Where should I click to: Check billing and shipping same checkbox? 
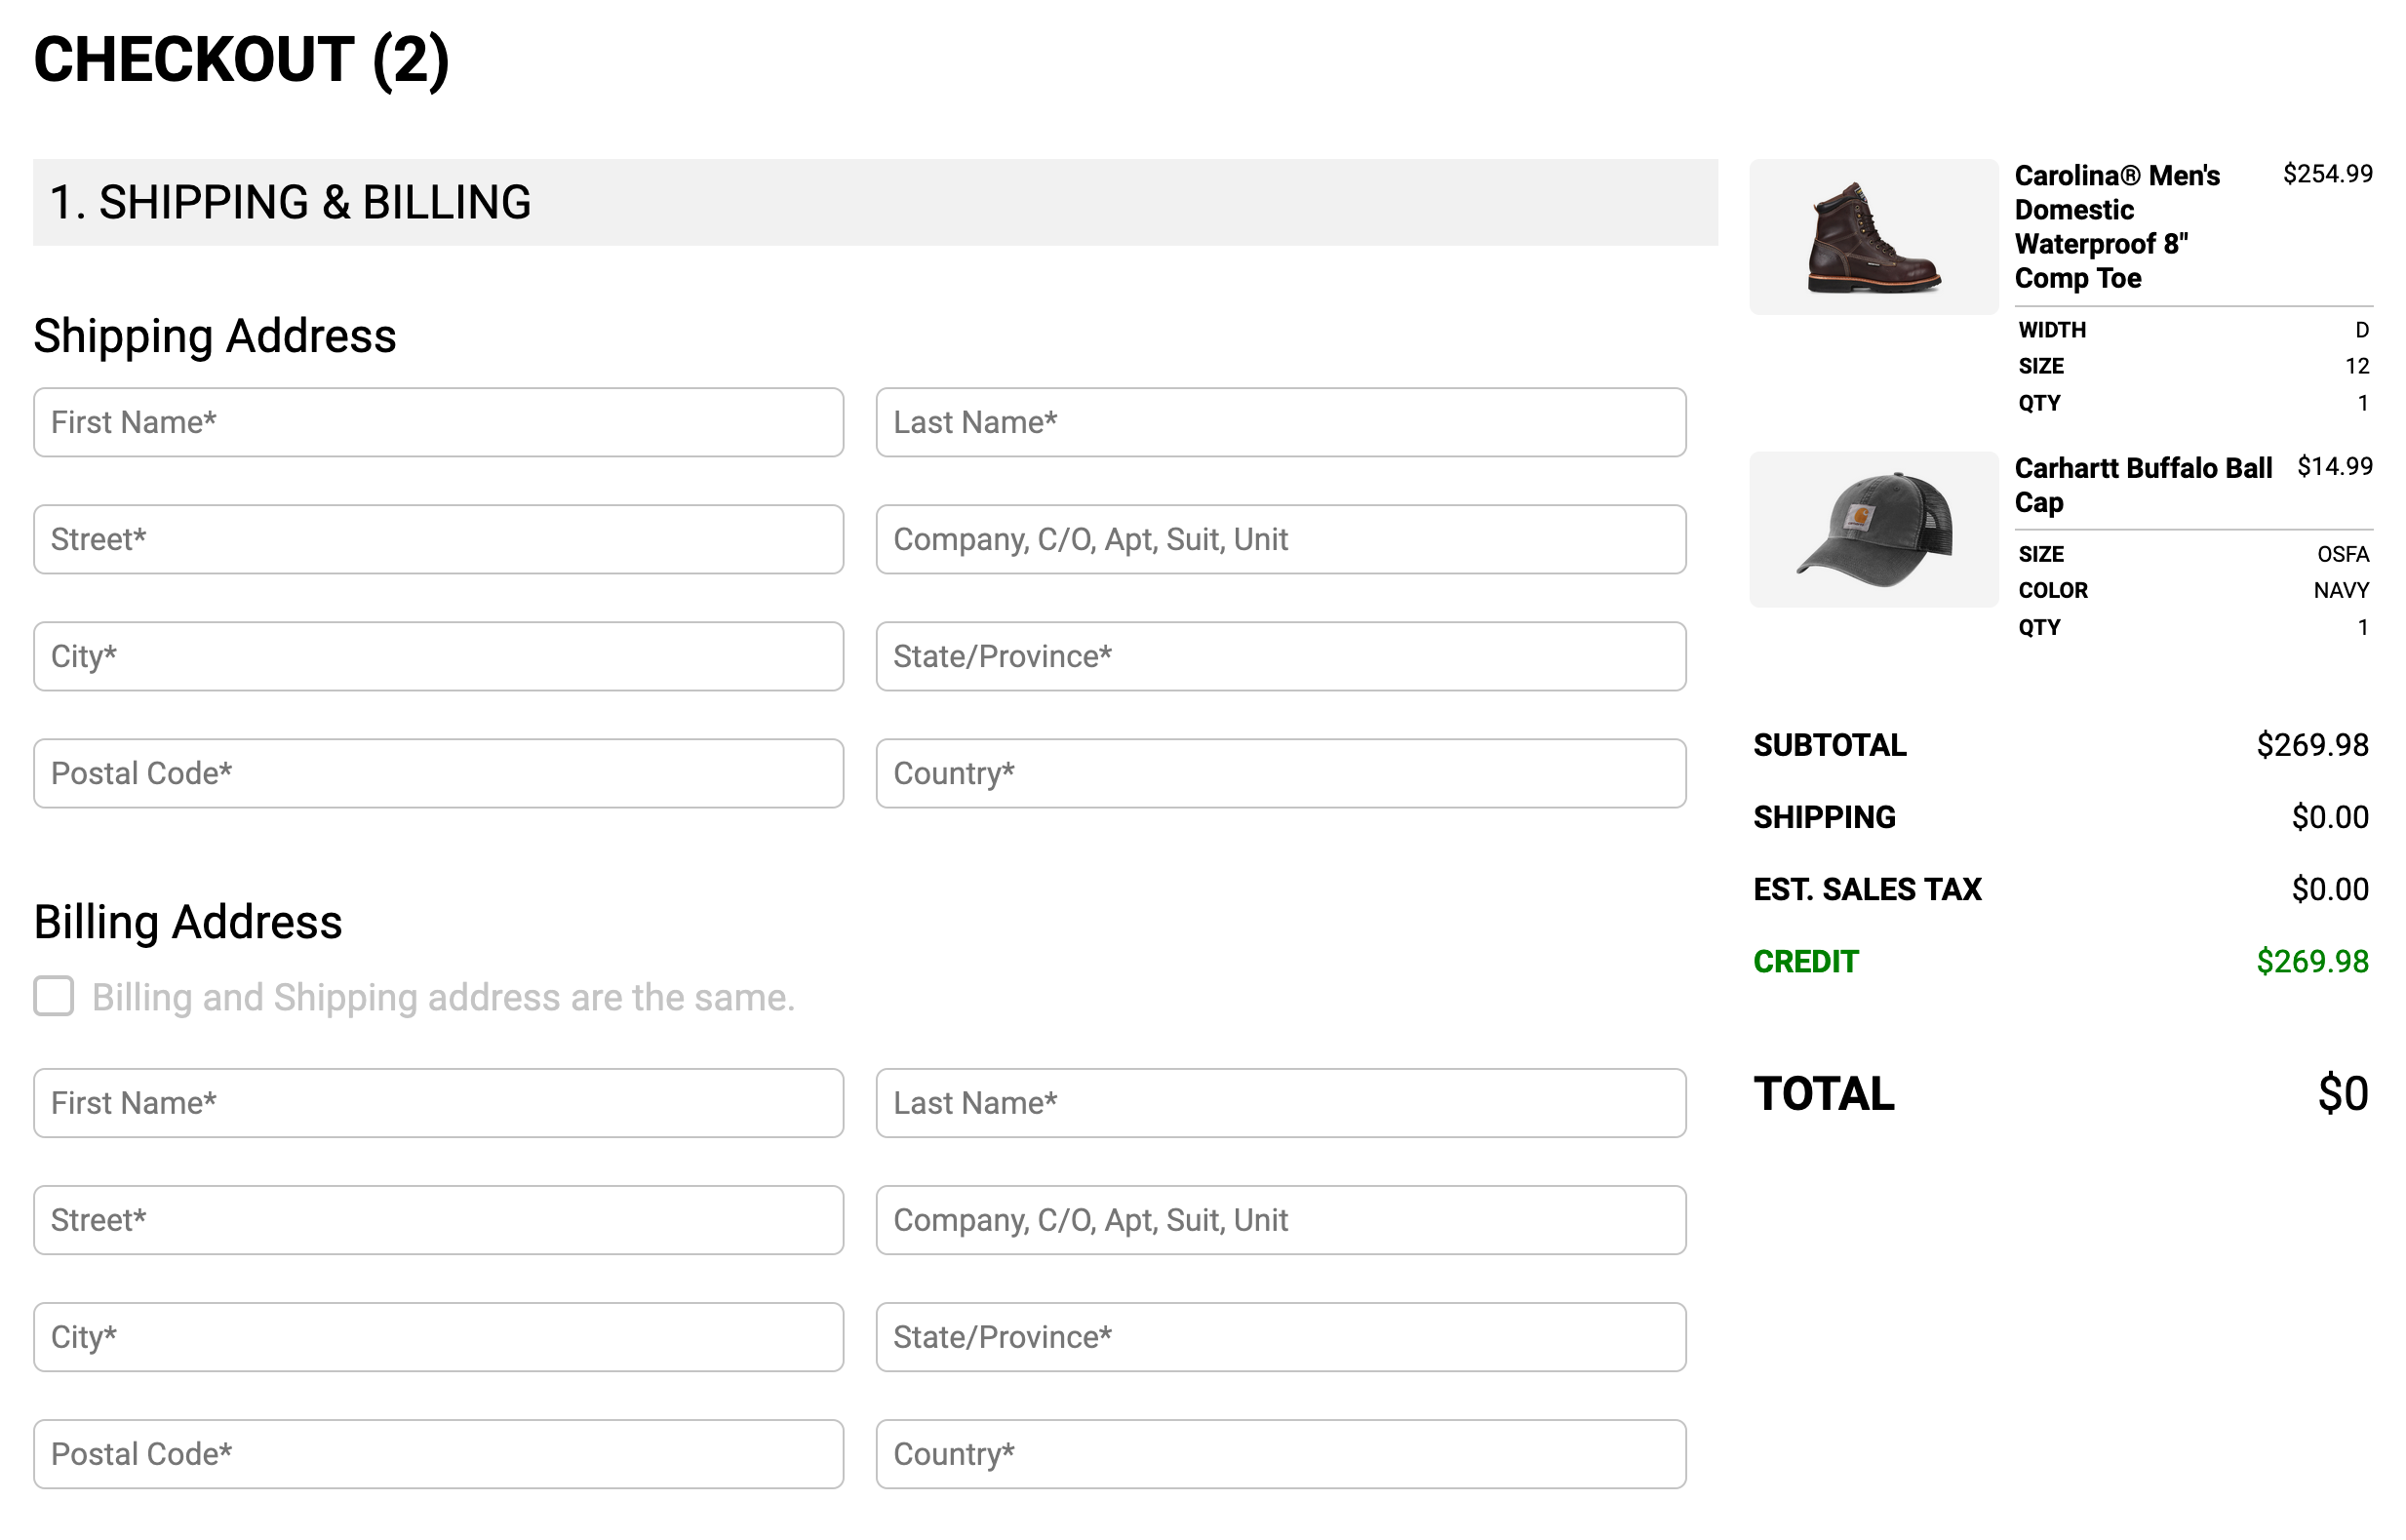tap(53, 996)
